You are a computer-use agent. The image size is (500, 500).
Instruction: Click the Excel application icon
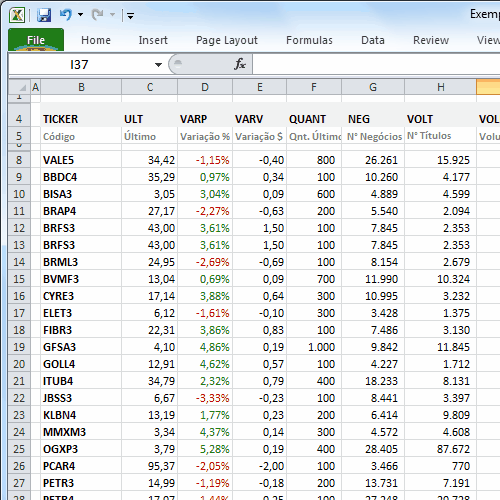click(x=17, y=15)
